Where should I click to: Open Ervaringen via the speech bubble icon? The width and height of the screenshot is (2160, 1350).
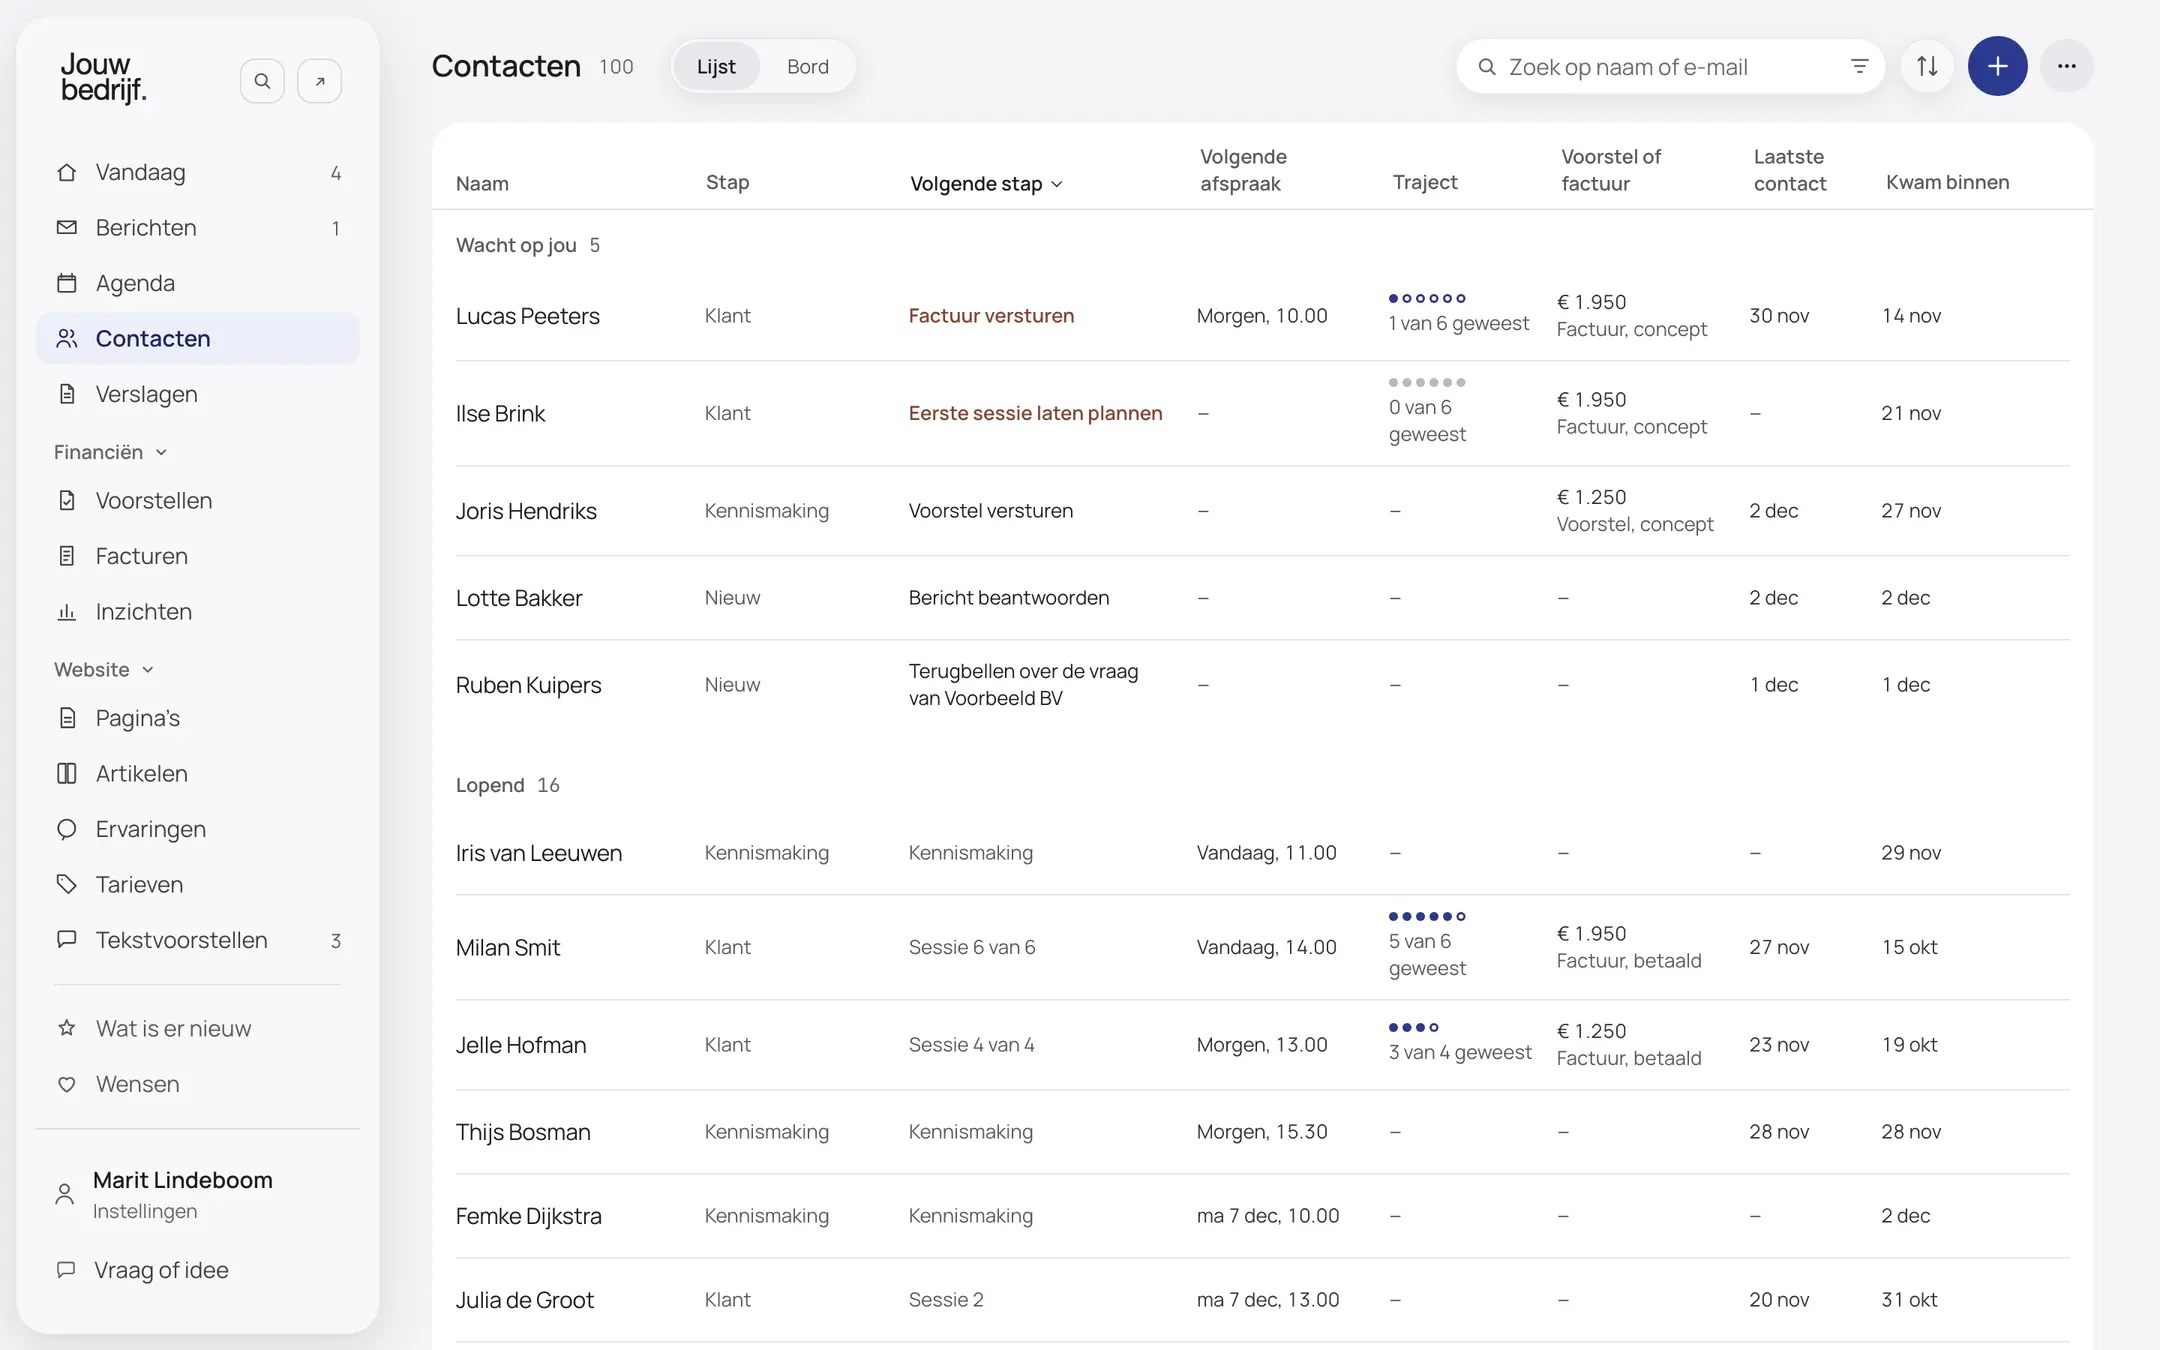tap(67, 829)
